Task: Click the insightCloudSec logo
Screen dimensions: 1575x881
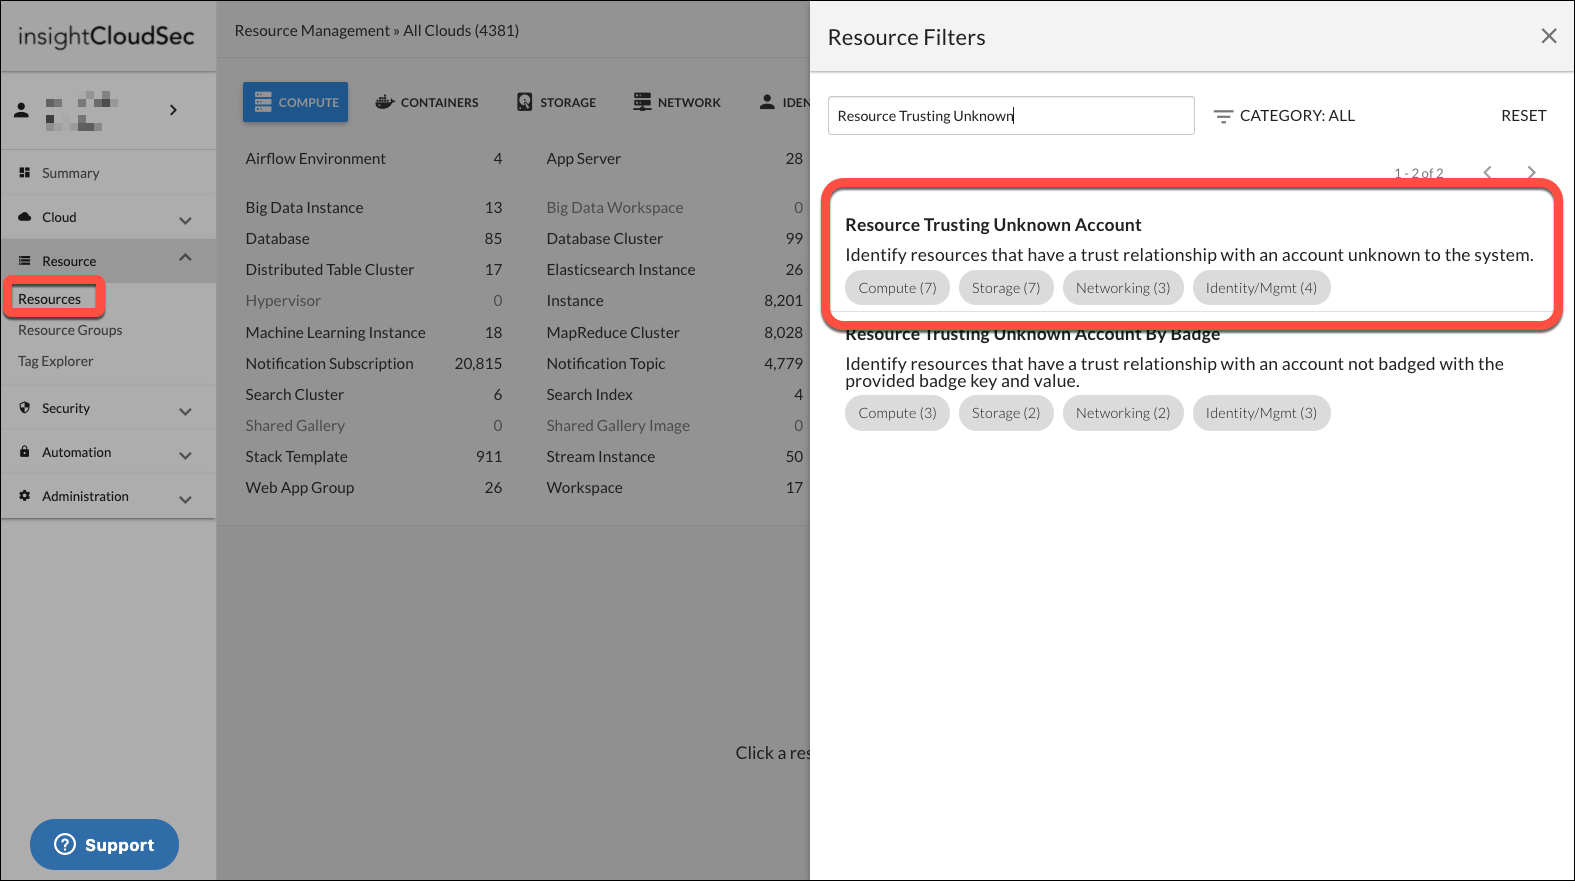Action: click(106, 36)
